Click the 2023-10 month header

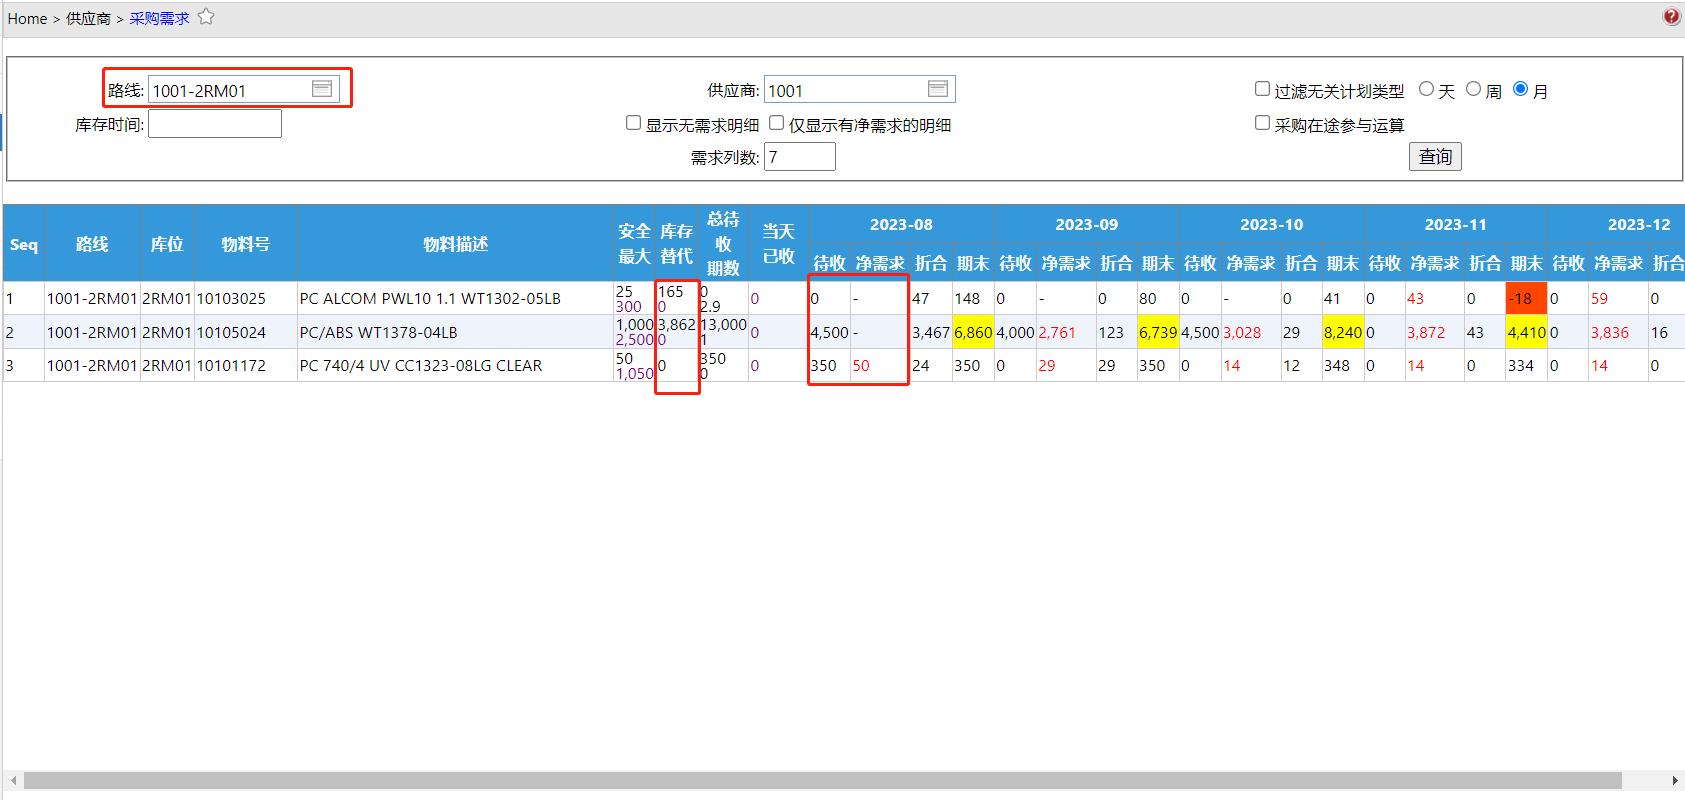1271,224
